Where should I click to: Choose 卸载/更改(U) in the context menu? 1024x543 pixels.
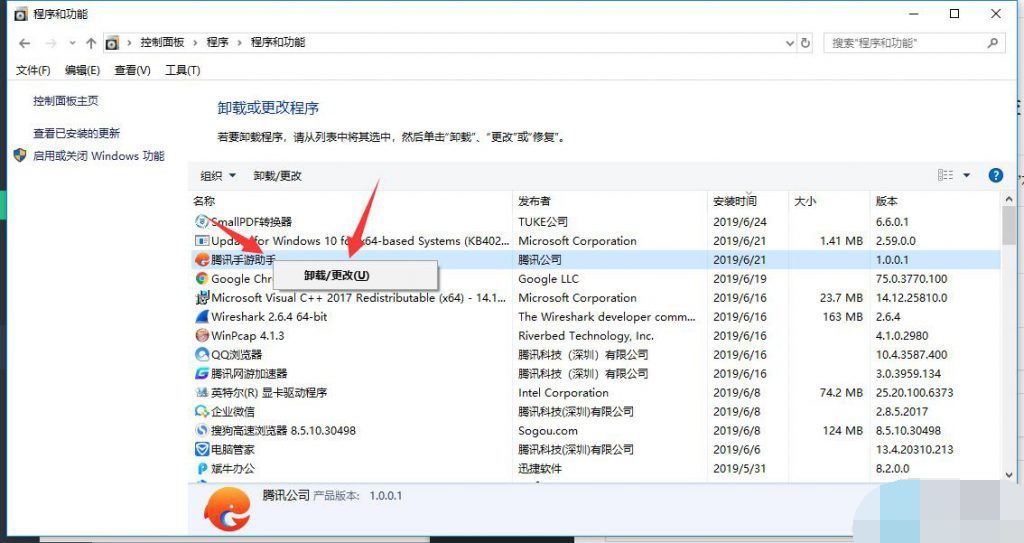coord(337,275)
